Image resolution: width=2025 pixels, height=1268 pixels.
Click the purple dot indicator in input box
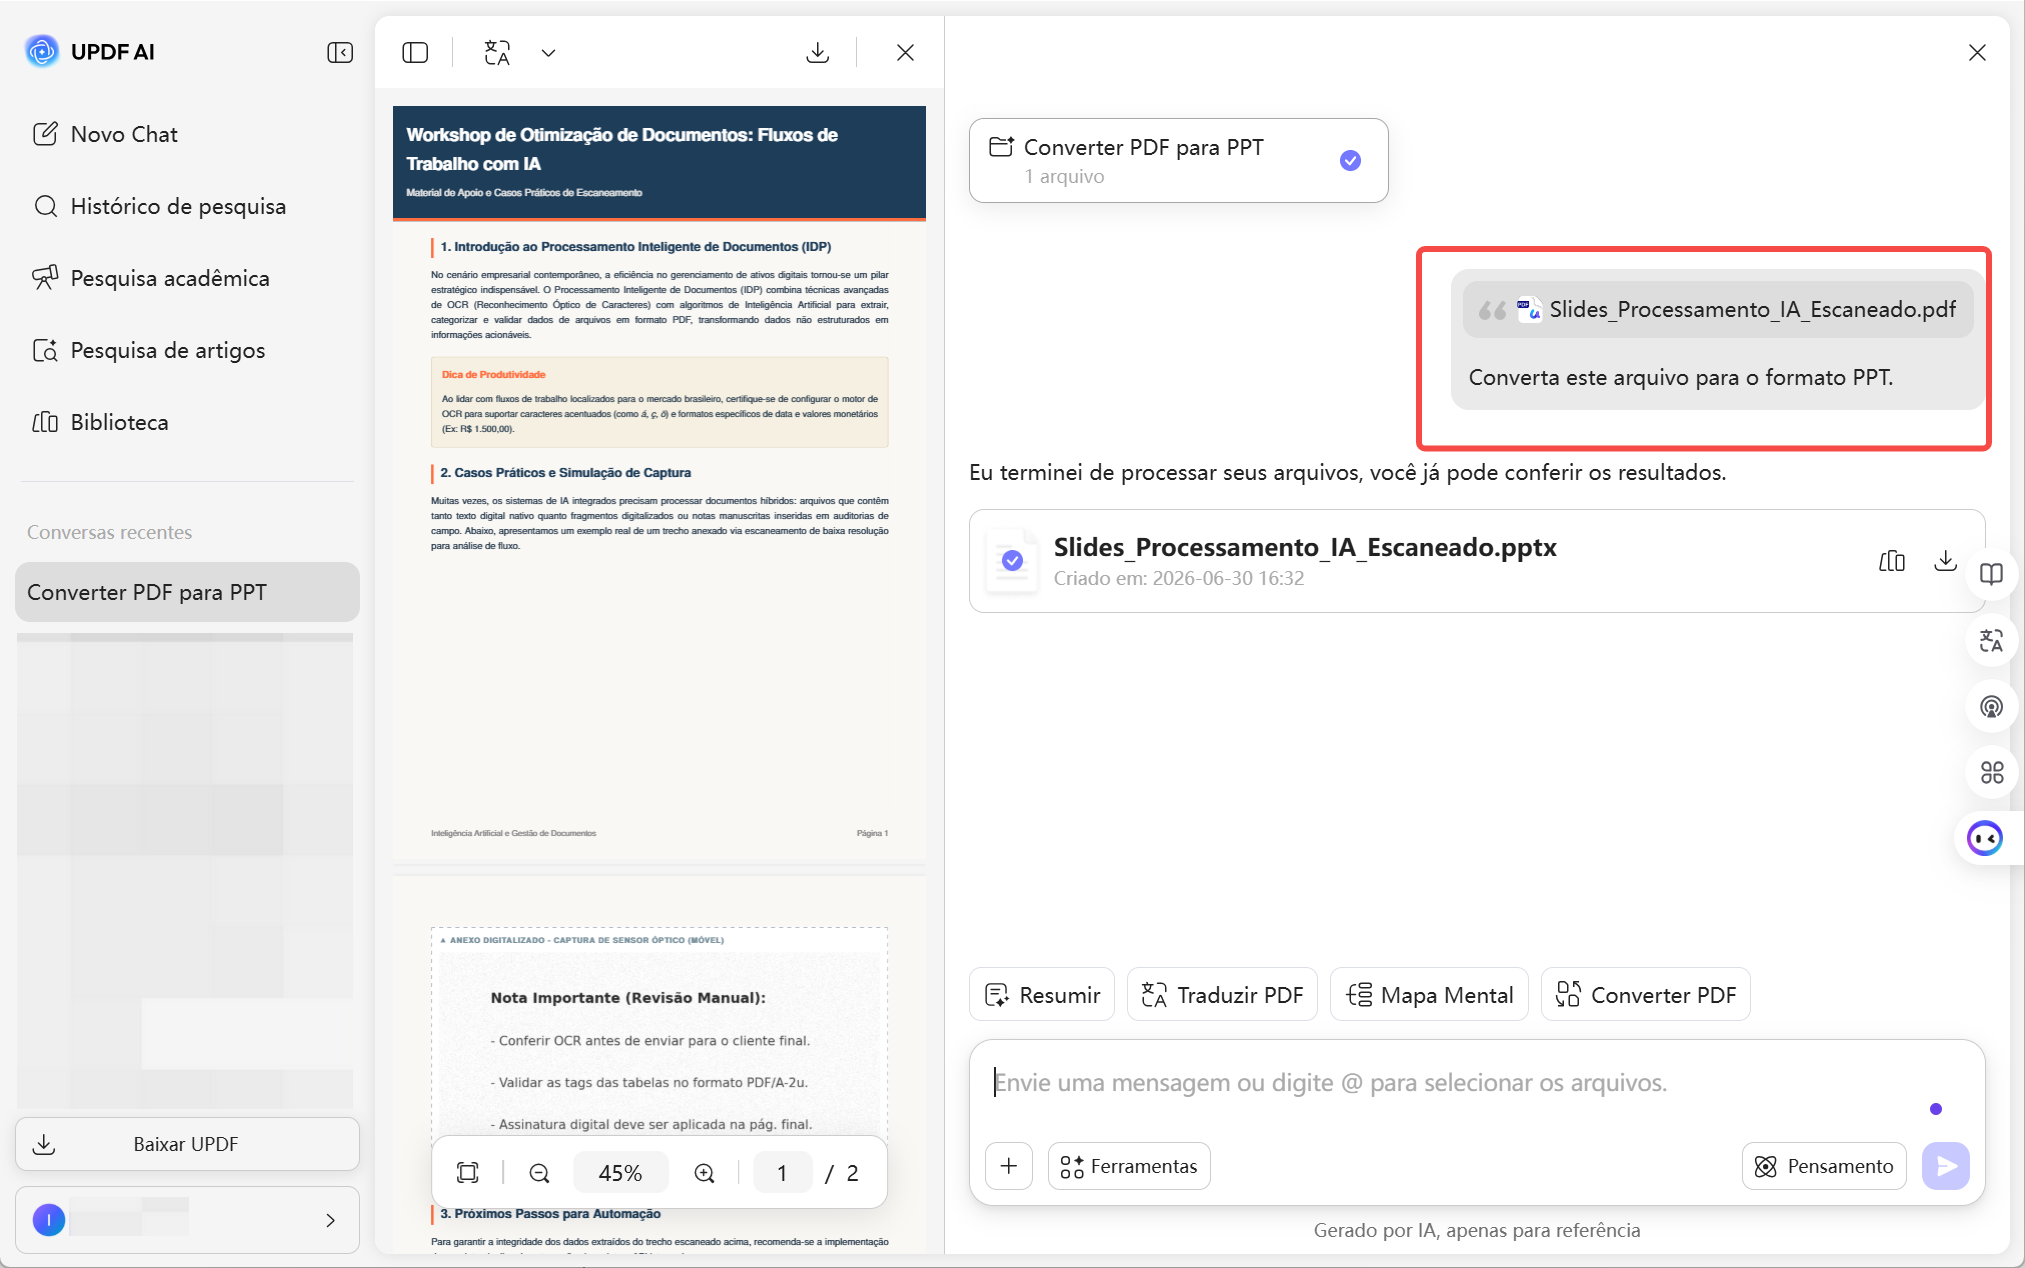point(1936,1109)
